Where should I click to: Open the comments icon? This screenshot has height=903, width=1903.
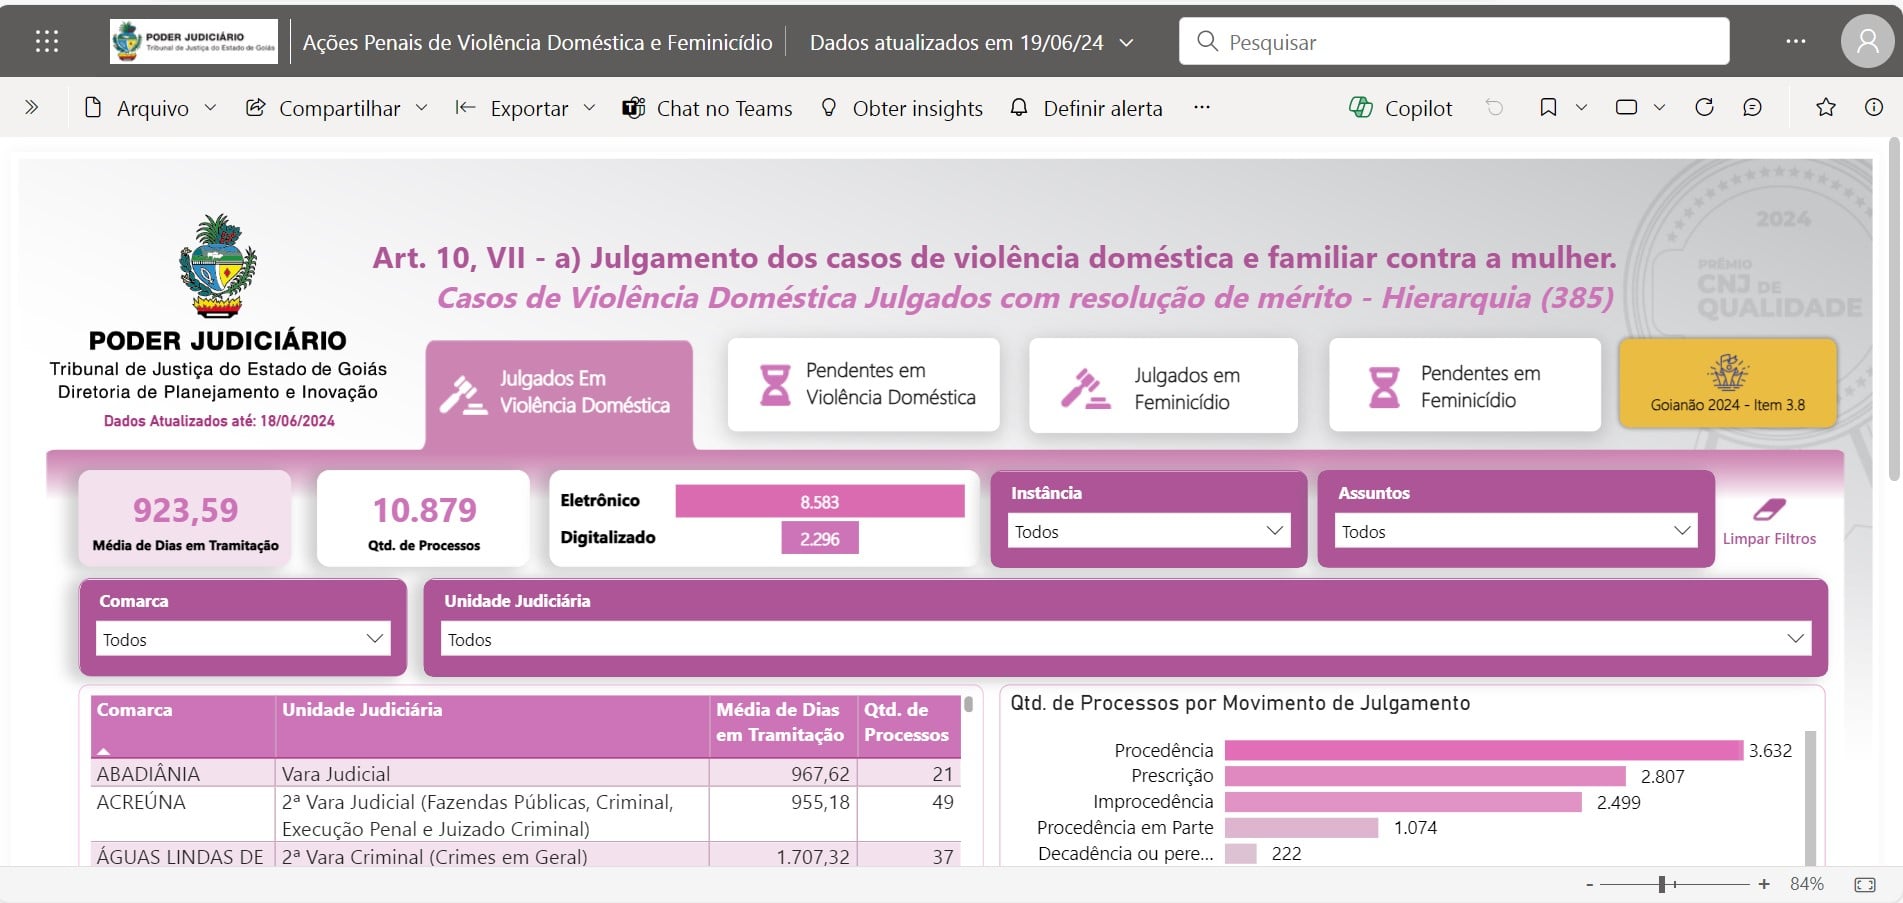(1752, 107)
